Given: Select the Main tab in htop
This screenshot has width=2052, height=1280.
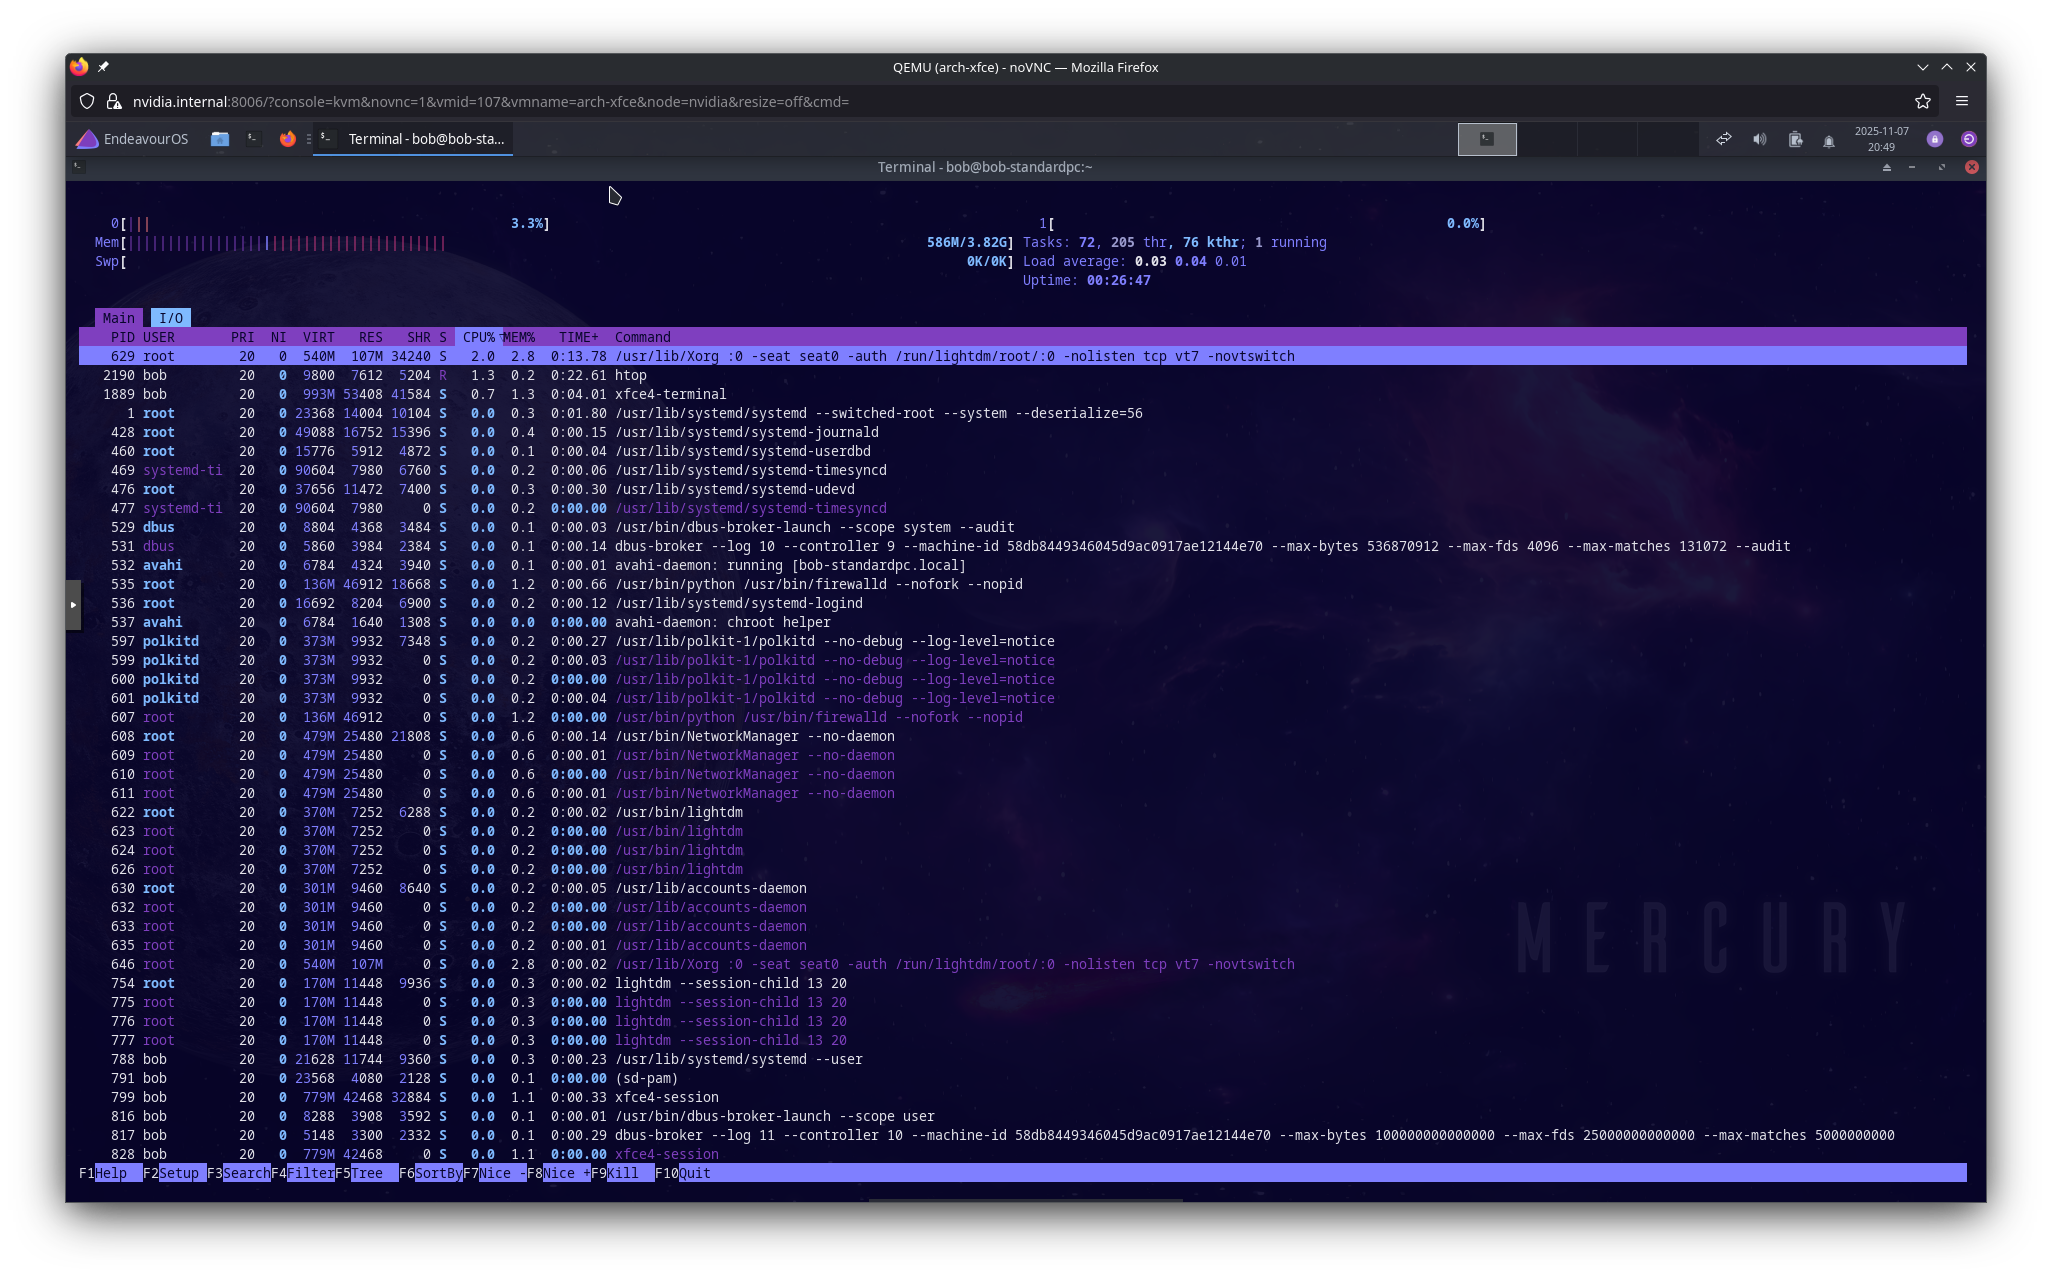Looking at the screenshot, I should pyautogui.click(x=118, y=317).
